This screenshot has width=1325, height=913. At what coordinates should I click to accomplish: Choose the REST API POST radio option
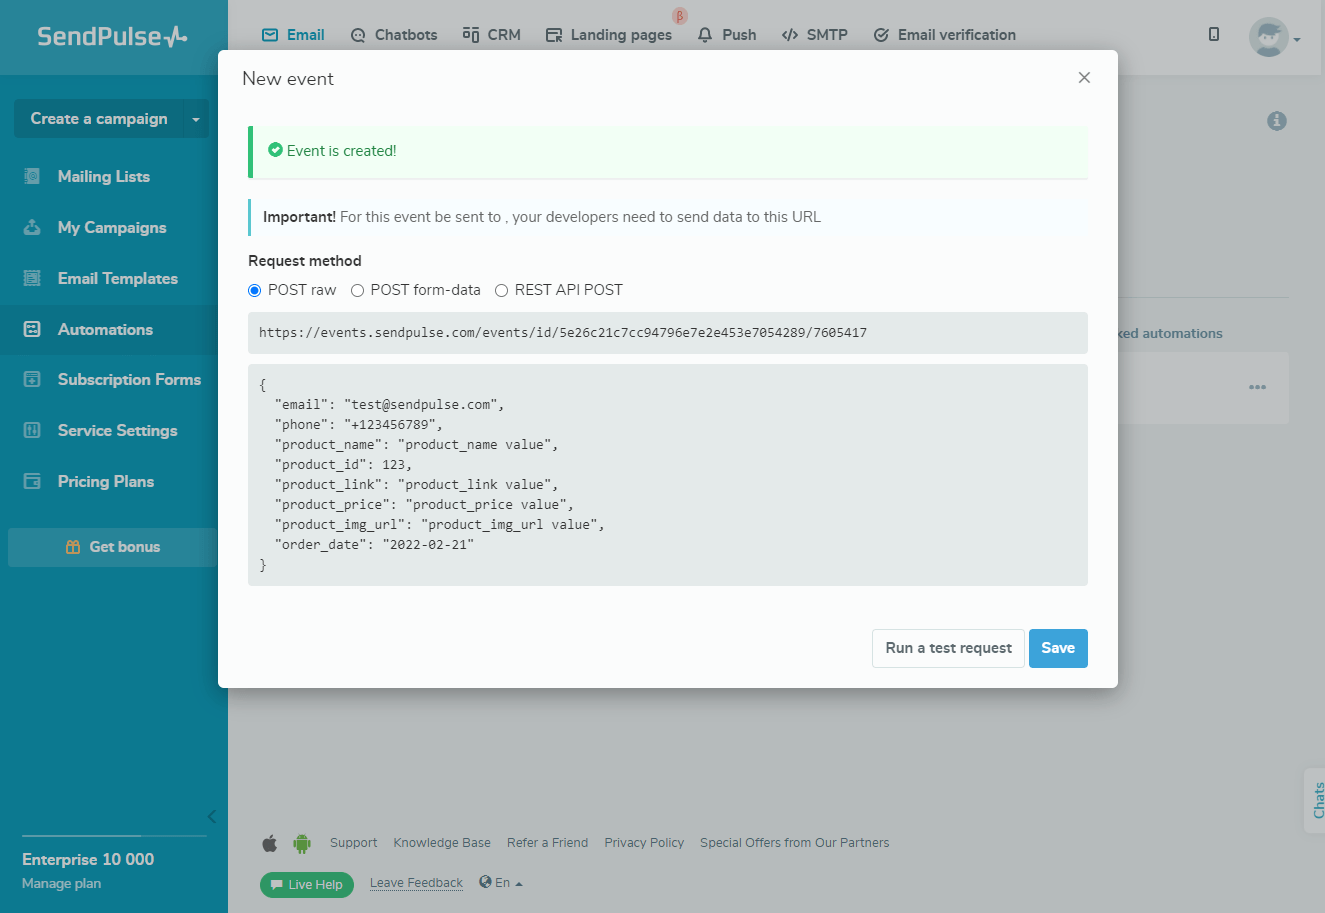coord(502,290)
